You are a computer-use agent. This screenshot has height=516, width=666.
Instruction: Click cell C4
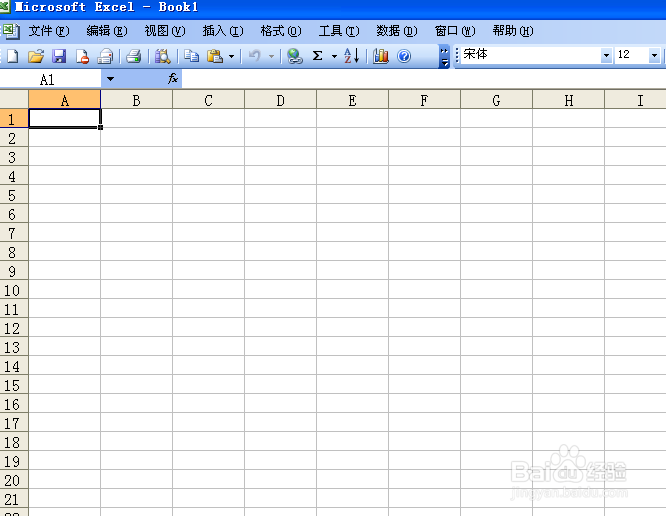coord(208,175)
